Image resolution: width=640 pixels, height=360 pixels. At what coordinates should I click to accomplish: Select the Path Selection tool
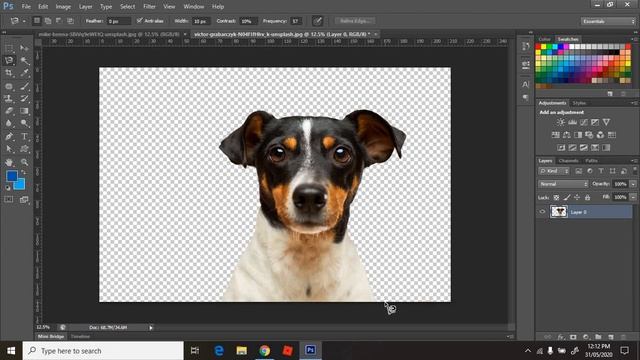(9, 149)
